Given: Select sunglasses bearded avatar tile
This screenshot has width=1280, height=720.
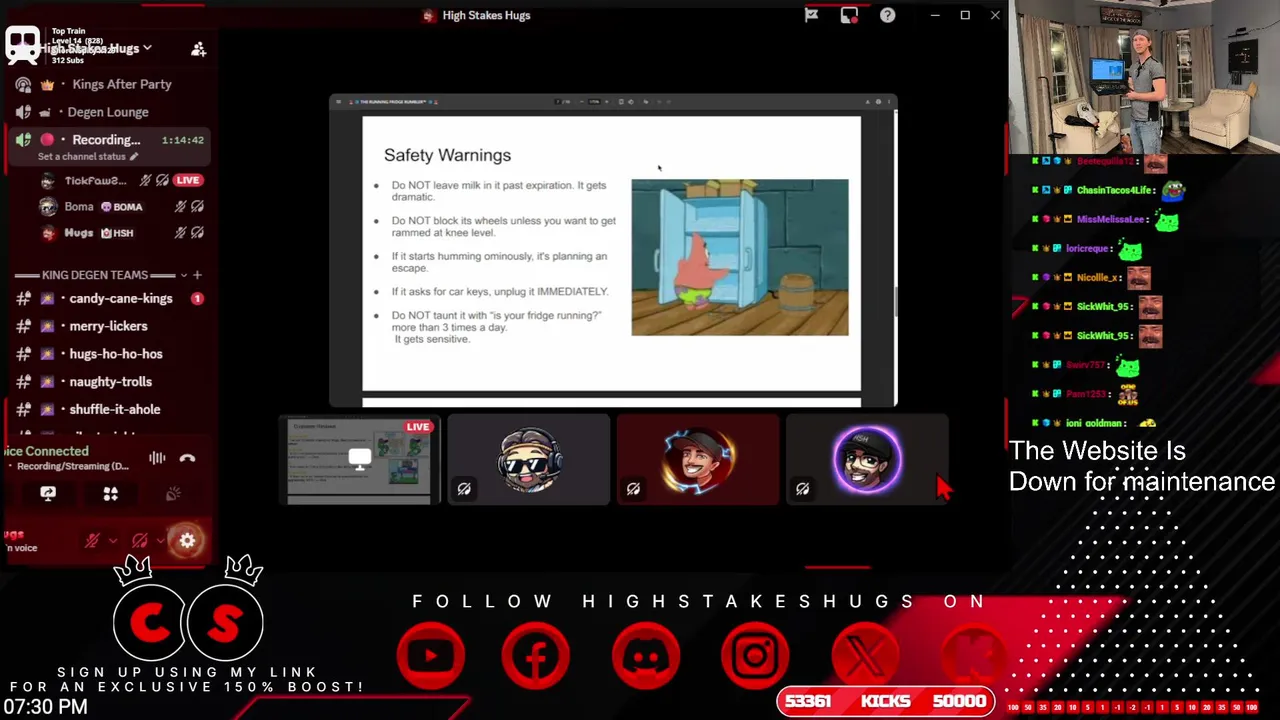Looking at the screenshot, I should (x=529, y=460).
